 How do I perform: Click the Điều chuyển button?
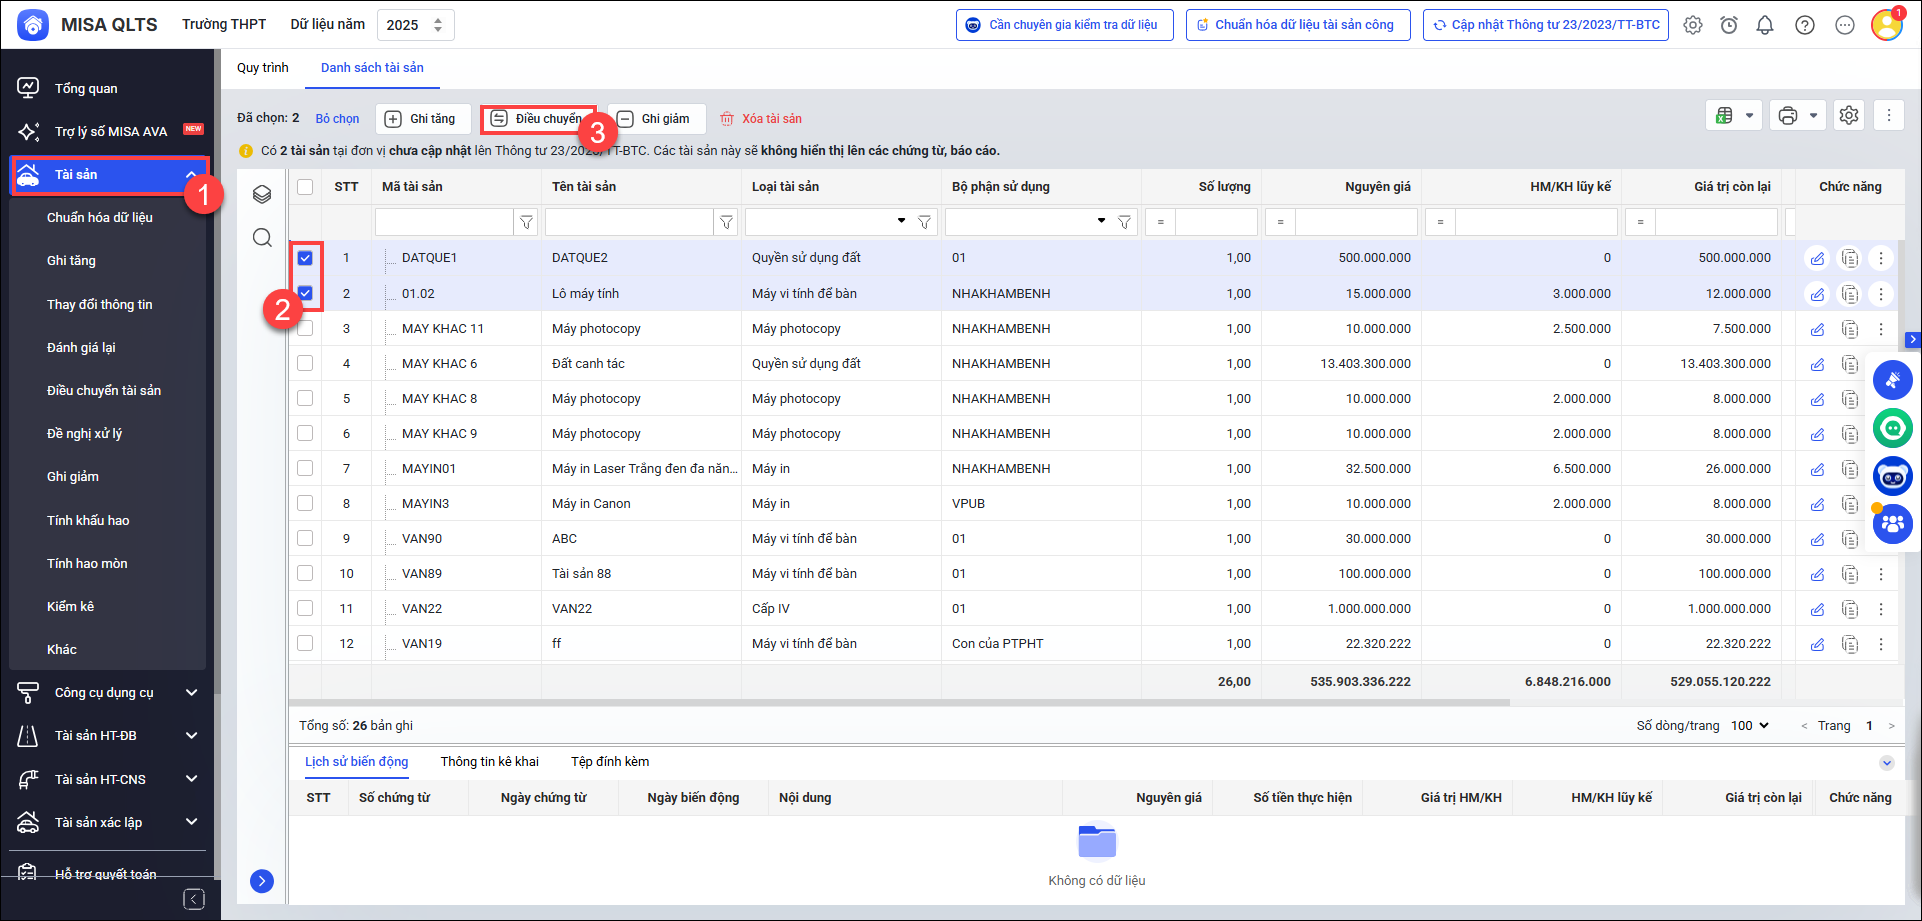pyautogui.click(x=538, y=119)
